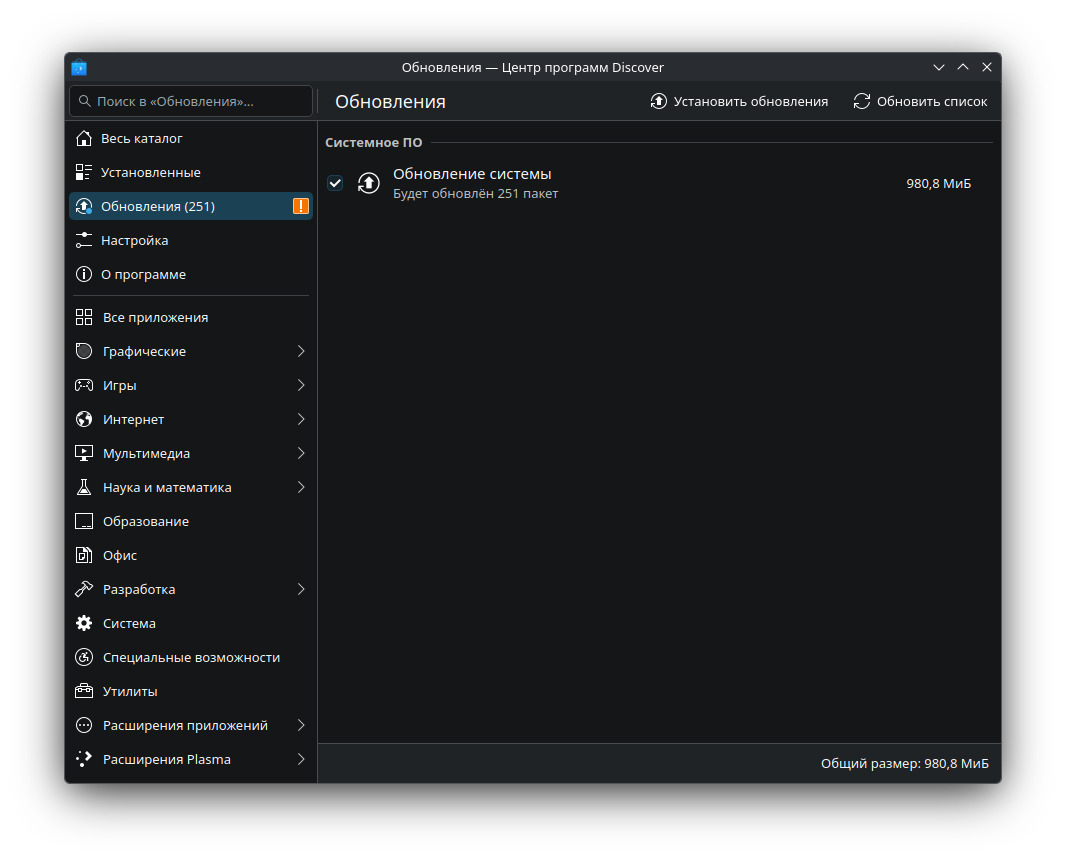Click the flask icon for Наука и математика
Image resolution: width=1066 pixels, height=860 pixels.
84,487
